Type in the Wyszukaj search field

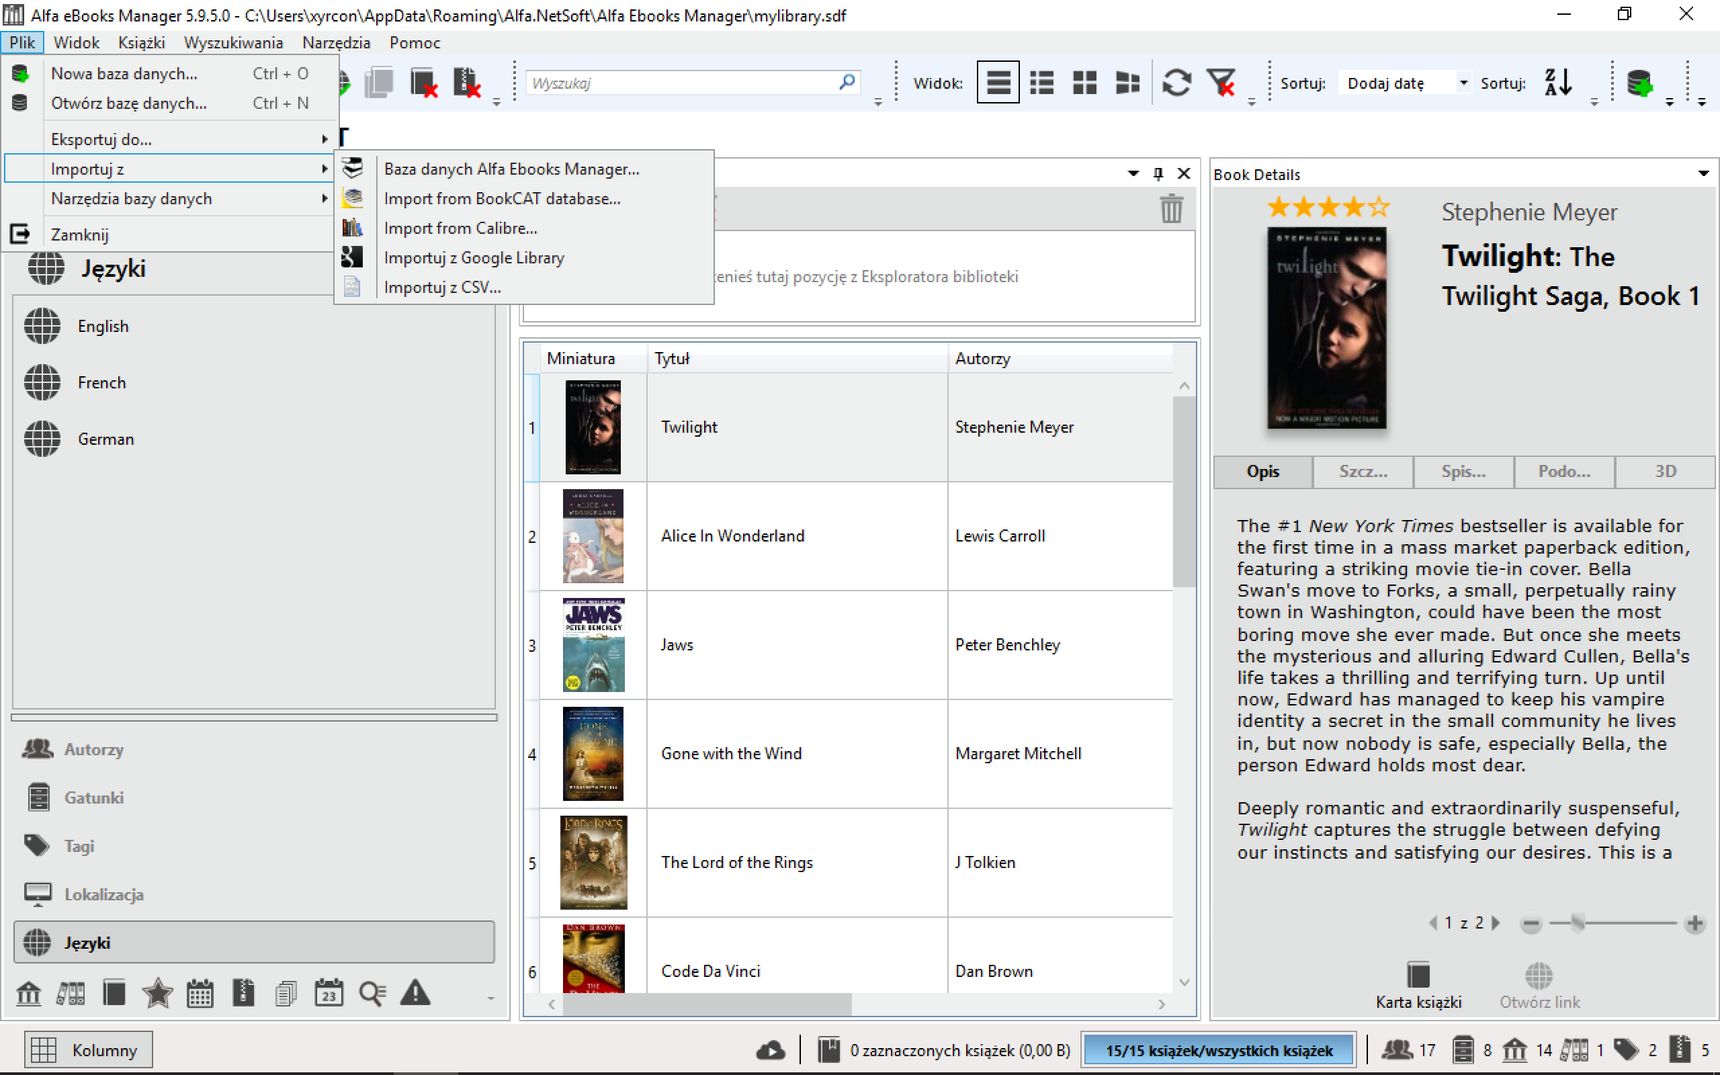(x=682, y=83)
